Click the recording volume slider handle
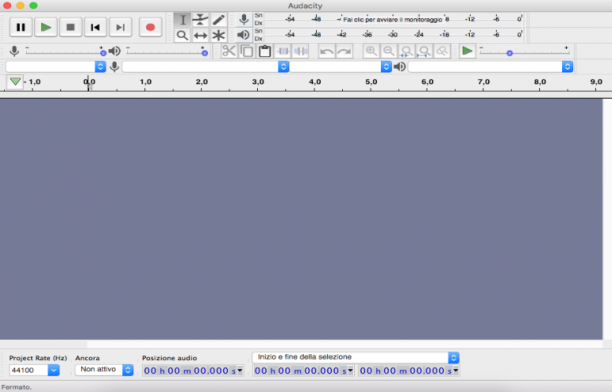612x392 pixels. point(103,53)
